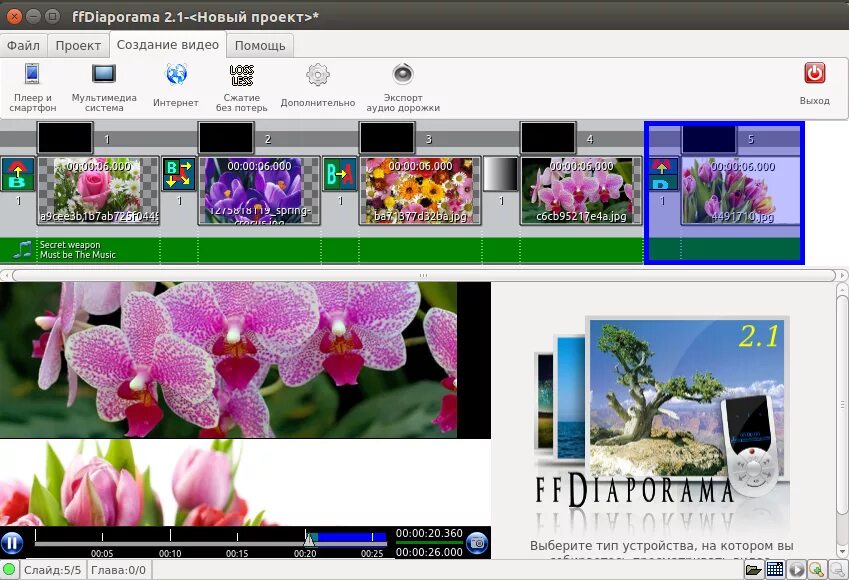Click the green status indicator light
The height and width of the screenshot is (580, 849).
(9, 570)
